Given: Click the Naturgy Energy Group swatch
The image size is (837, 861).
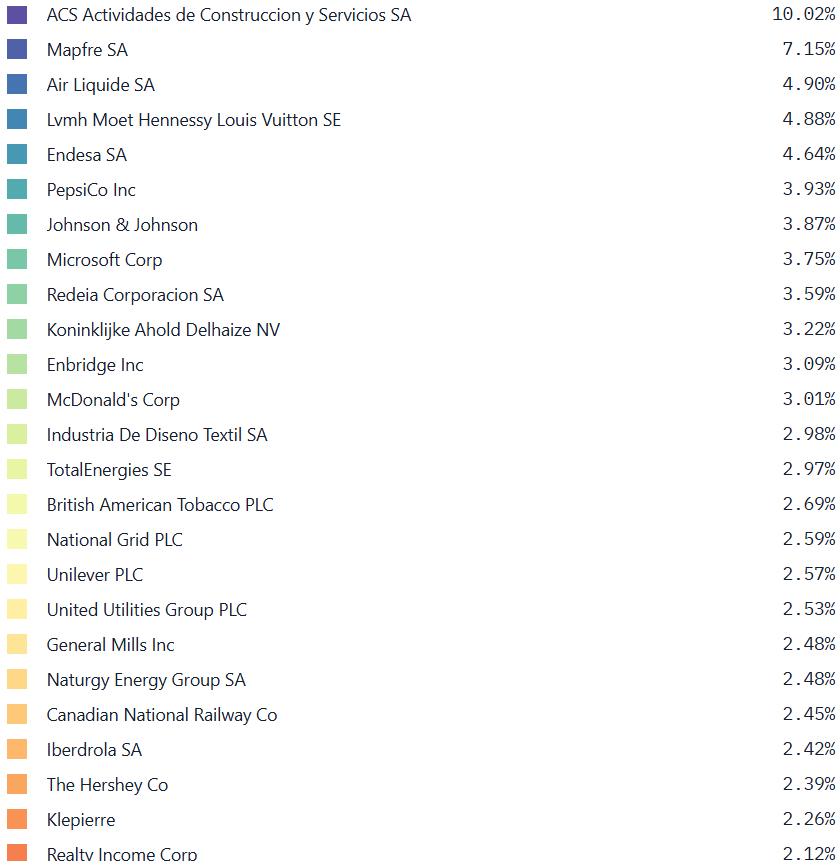Looking at the screenshot, I should [17, 680].
